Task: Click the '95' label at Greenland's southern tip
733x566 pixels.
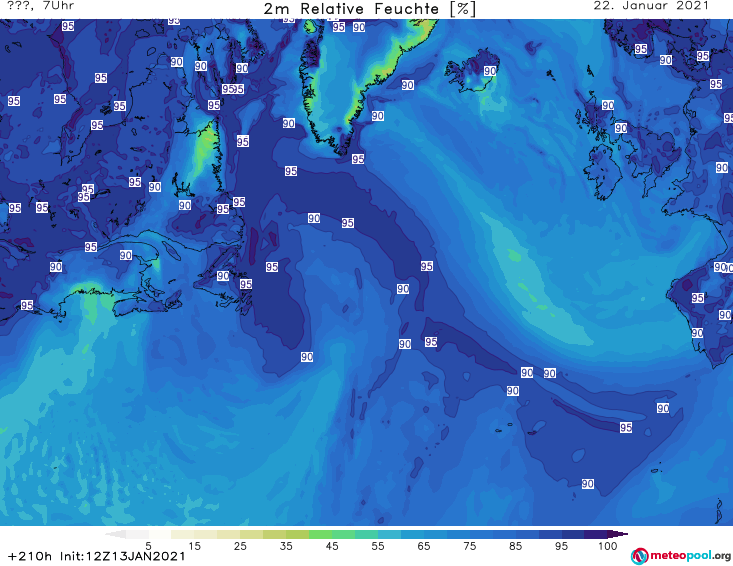Action: [358, 159]
